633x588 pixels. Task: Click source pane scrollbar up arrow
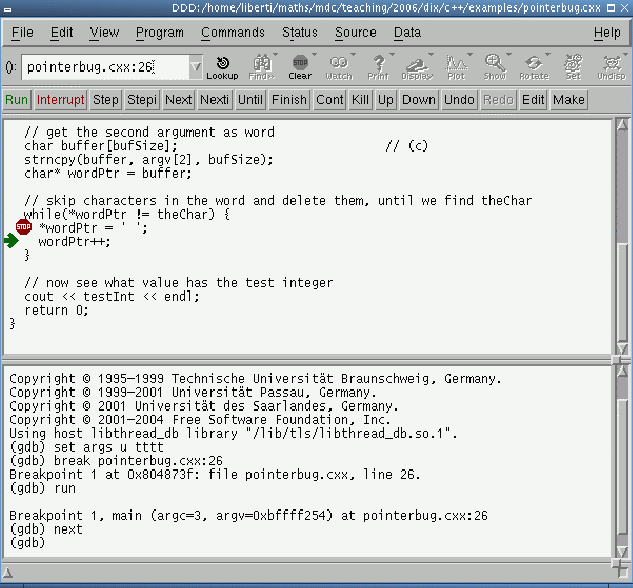click(x=622, y=125)
